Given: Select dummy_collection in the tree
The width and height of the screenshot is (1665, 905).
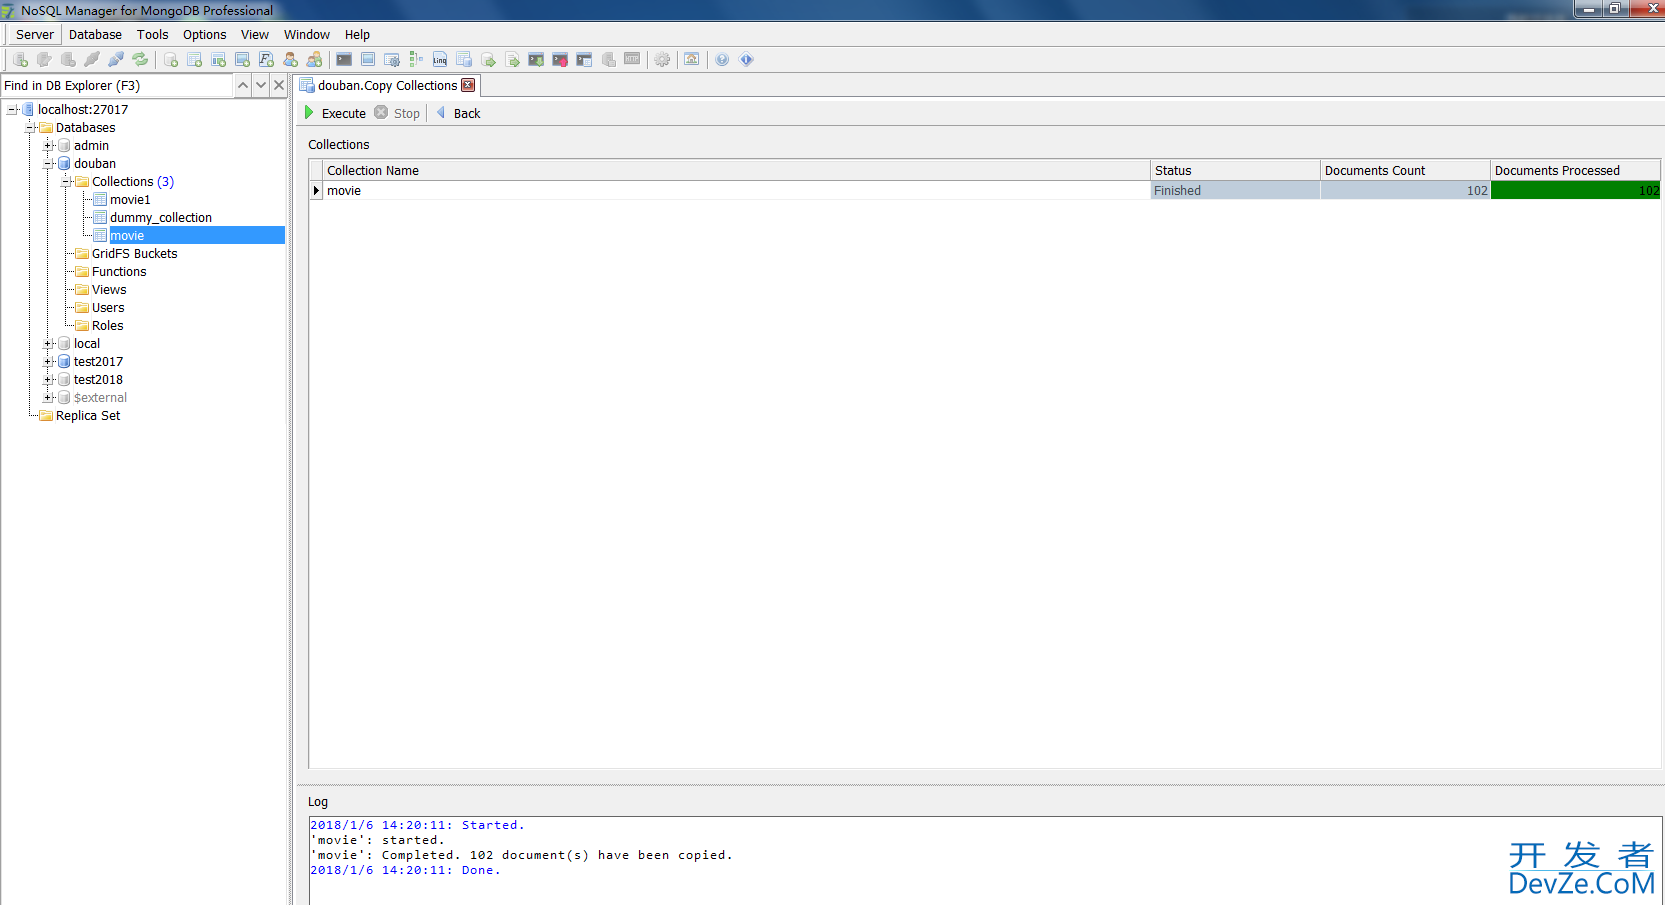Looking at the screenshot, I should [x=161, y=218].
